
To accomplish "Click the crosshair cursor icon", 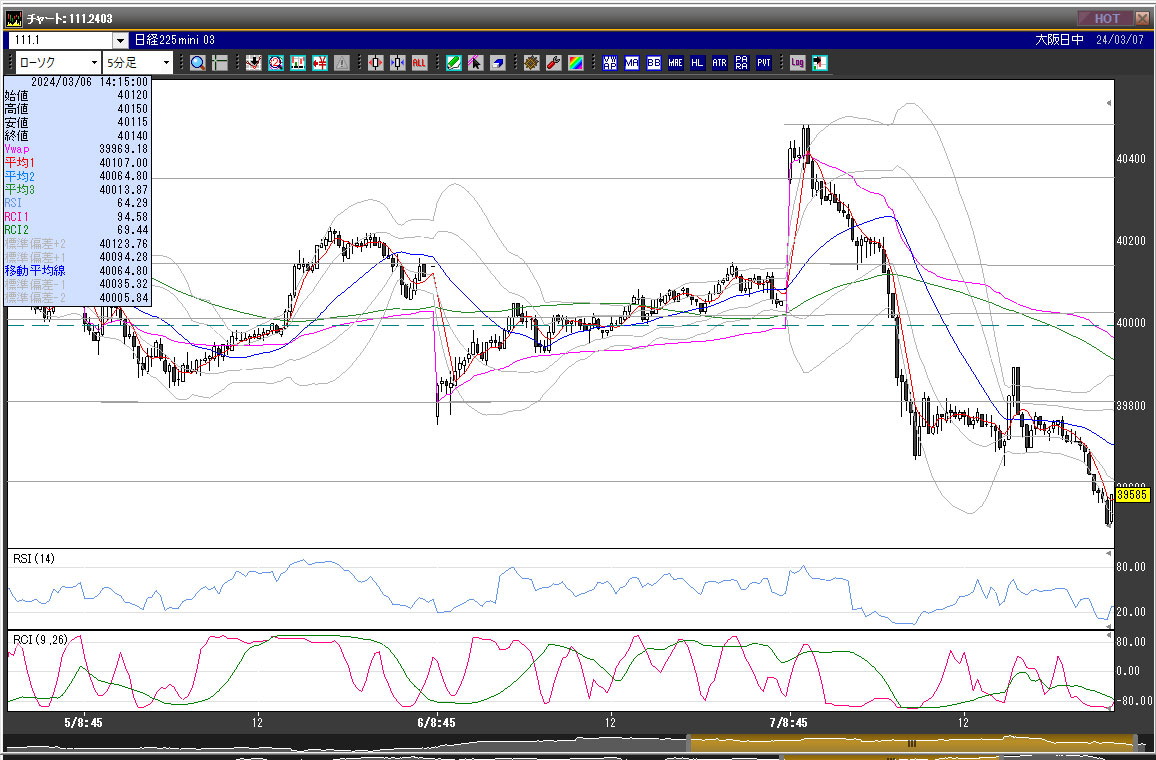I will [219, 63].
